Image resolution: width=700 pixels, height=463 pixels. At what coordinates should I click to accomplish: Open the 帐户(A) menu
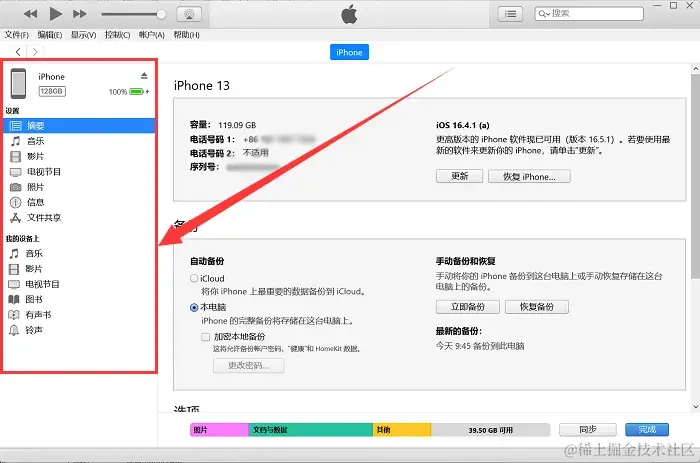point(152,35)
